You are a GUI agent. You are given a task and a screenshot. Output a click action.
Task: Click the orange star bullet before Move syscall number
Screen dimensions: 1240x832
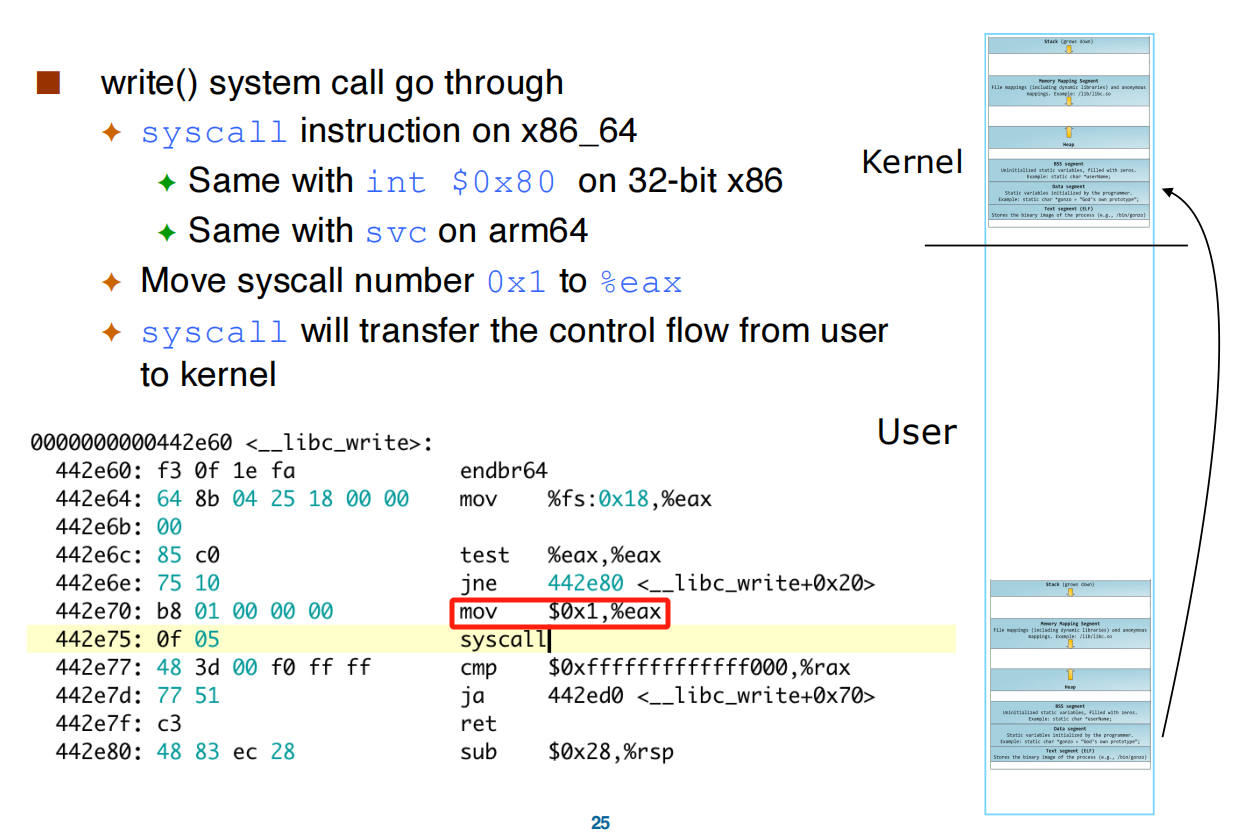tap(111, 282)
